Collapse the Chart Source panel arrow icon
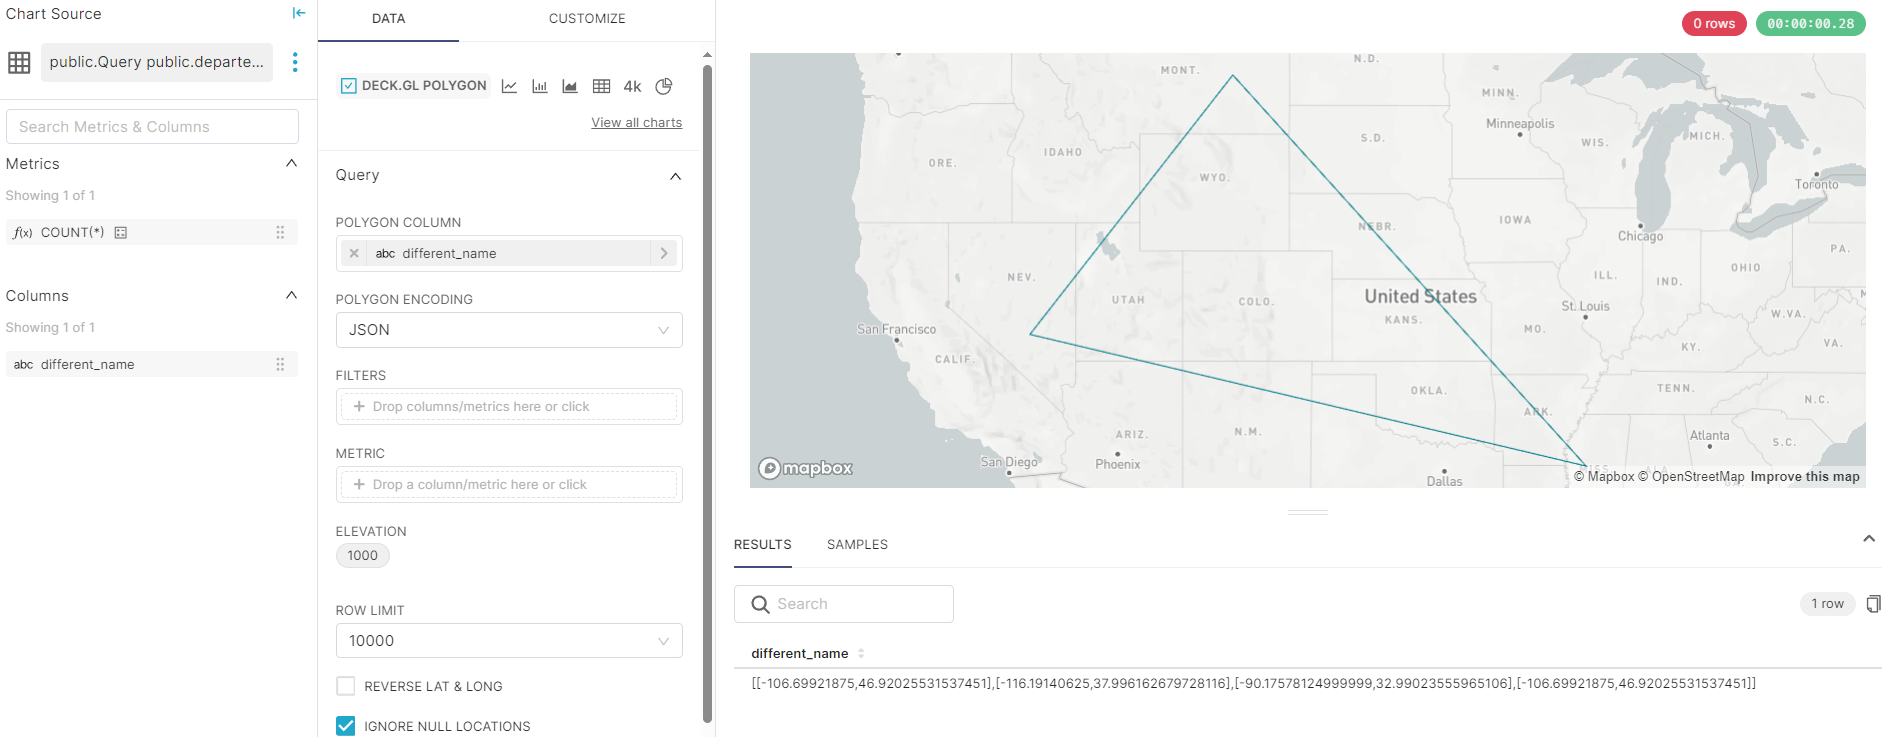Screen dimensions: 1891x737 (298, 13)
